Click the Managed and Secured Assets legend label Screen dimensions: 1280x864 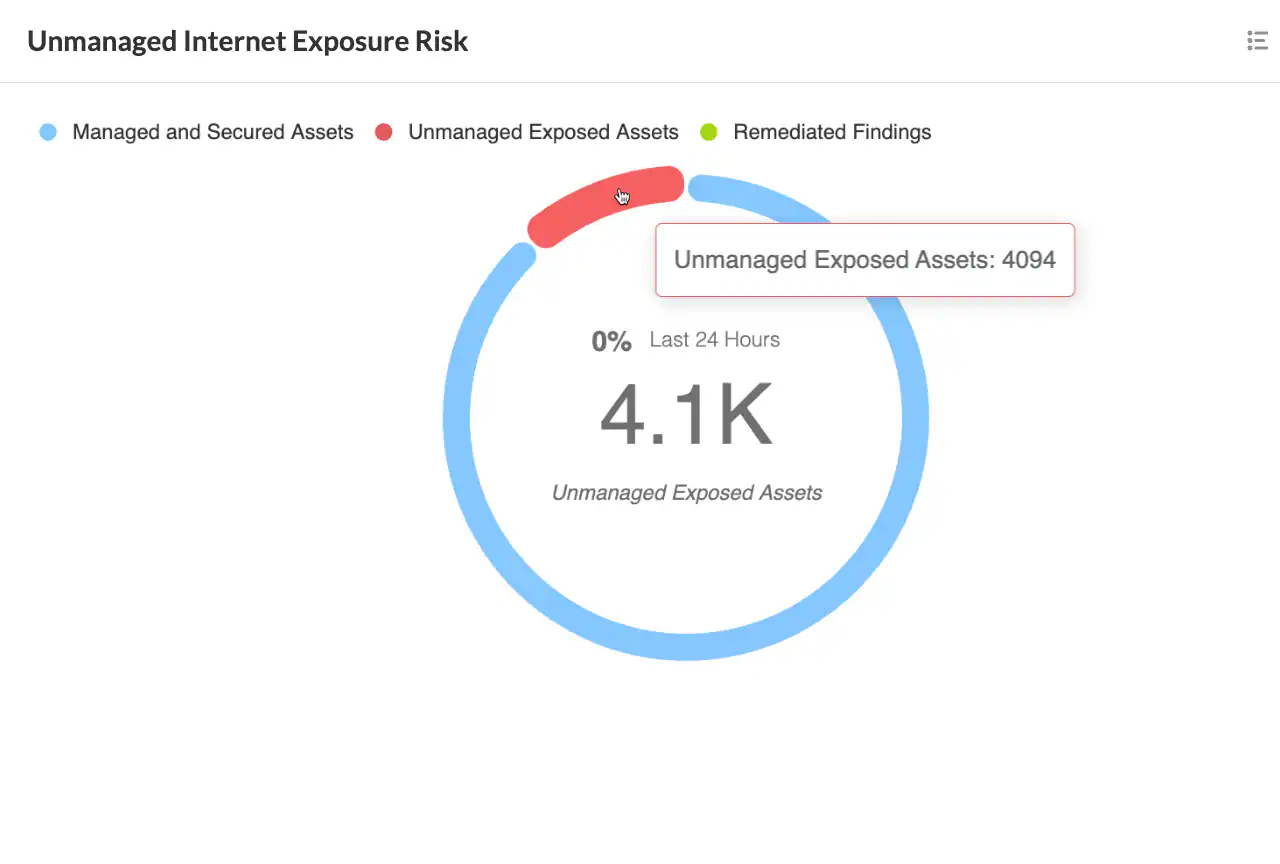pyautogui.click(x=213, y=132)
